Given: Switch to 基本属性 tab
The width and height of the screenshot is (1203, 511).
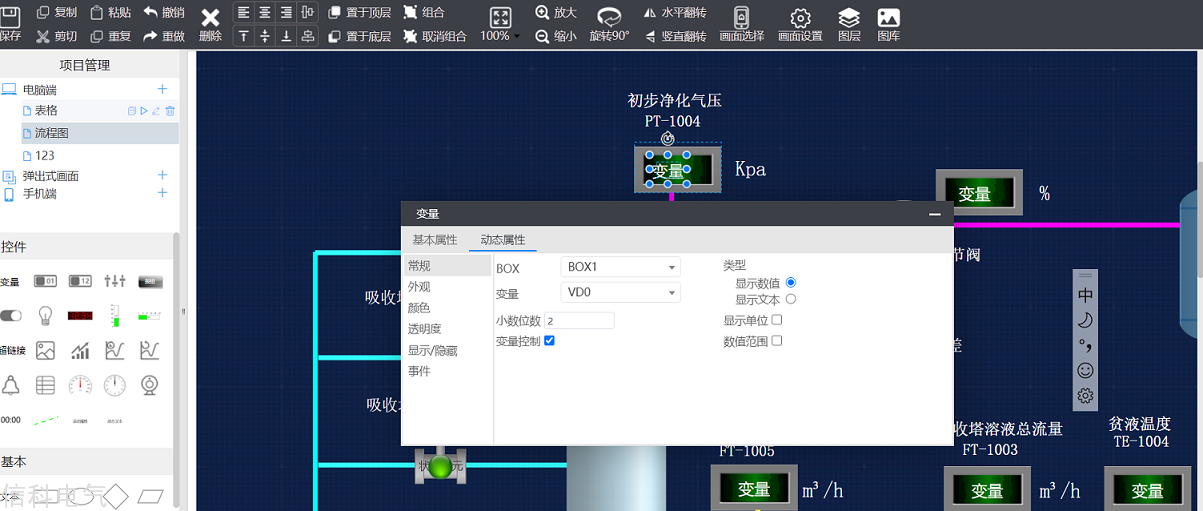Looking at the screenshot, I should [x=435, y=240].
